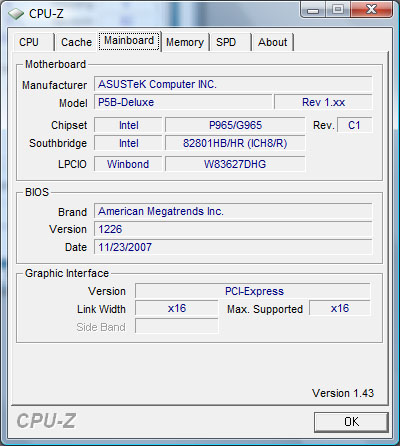The height and width of the screenshot is (446, 400).
Task: Click the BIOS brand American Megatrends Inc.
Action: (233, 211)
